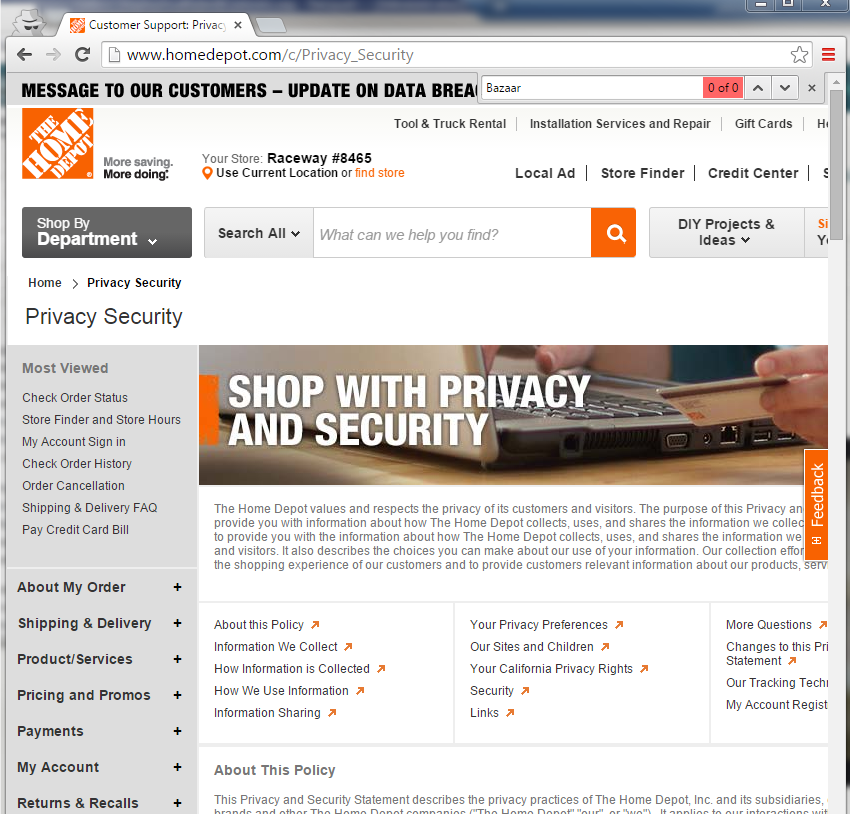Click the orange Feedback side button
This screenshot has width=850, height=814.
pos(816,505)
